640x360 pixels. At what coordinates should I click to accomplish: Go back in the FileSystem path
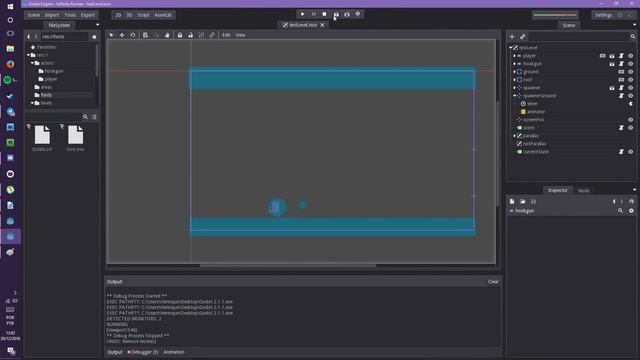29,37
